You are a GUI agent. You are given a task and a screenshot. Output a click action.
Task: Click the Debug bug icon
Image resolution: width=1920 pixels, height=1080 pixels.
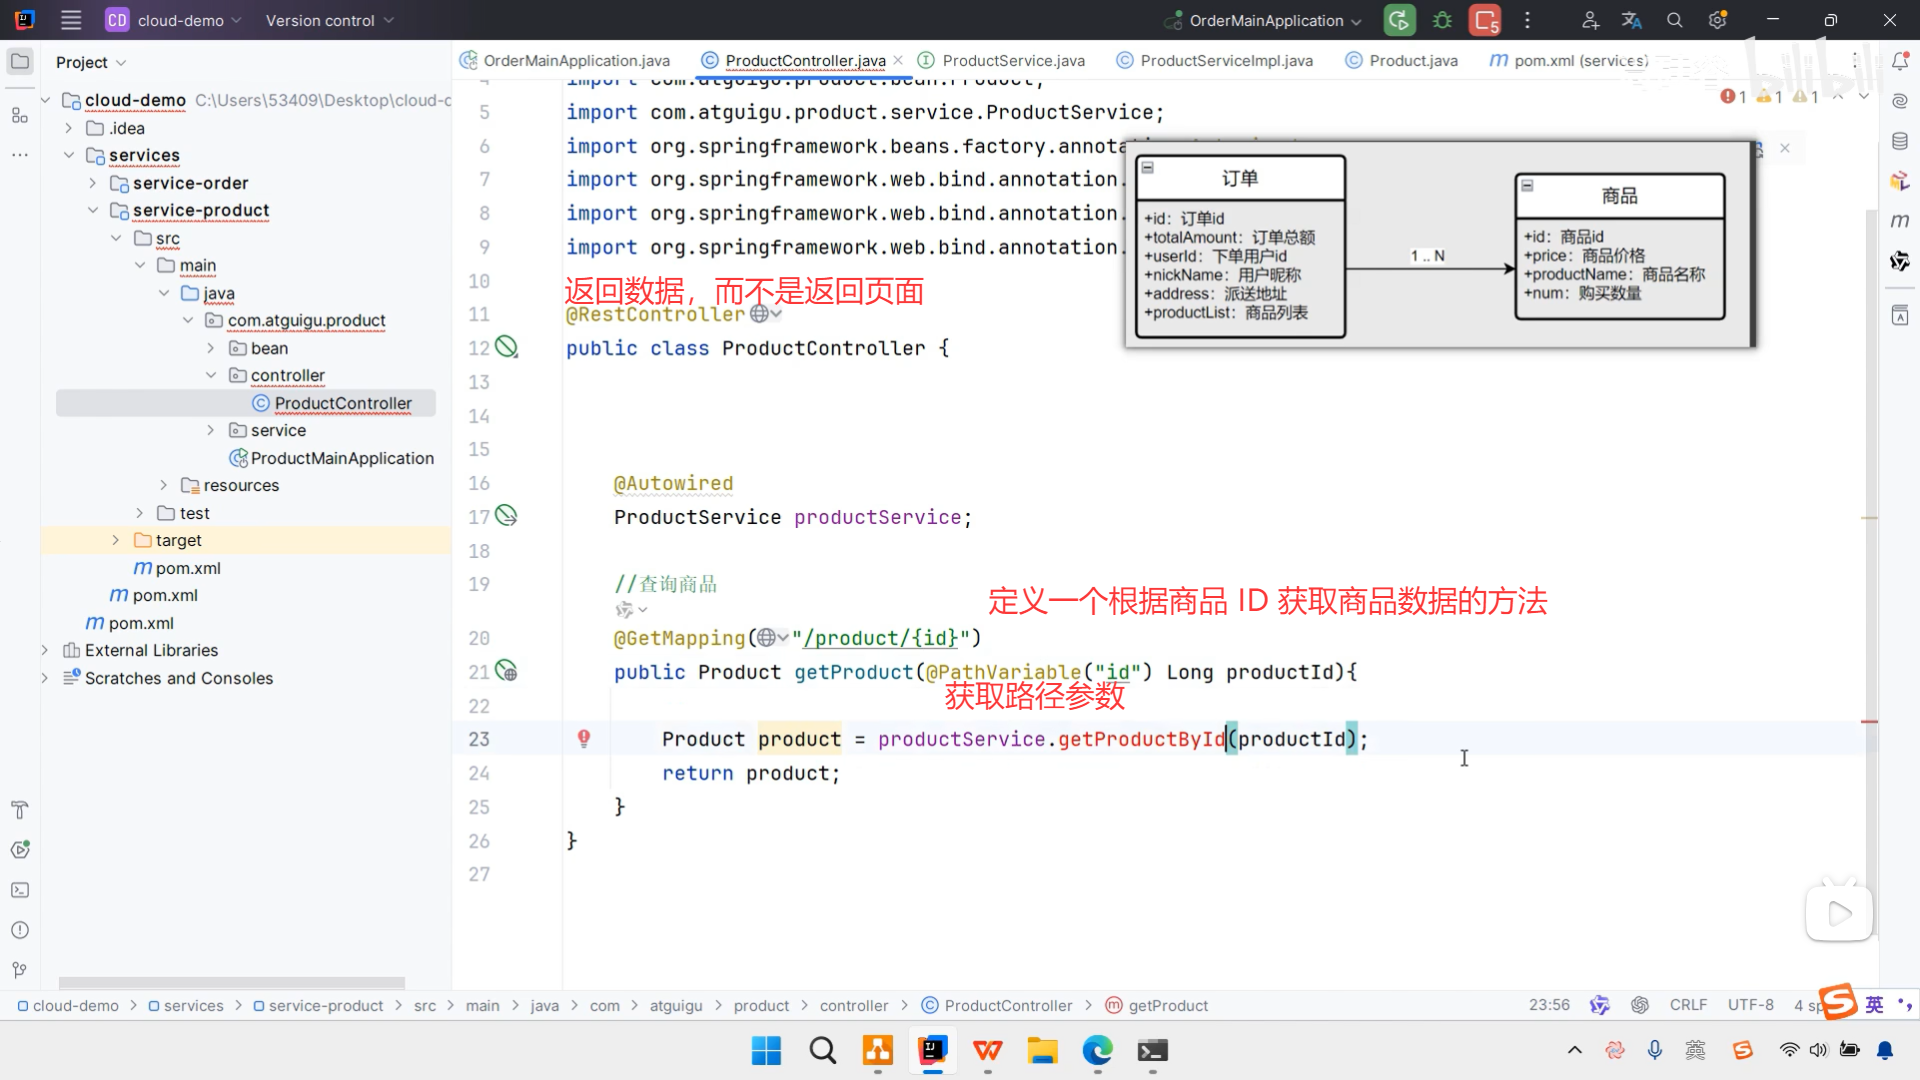1442,20
